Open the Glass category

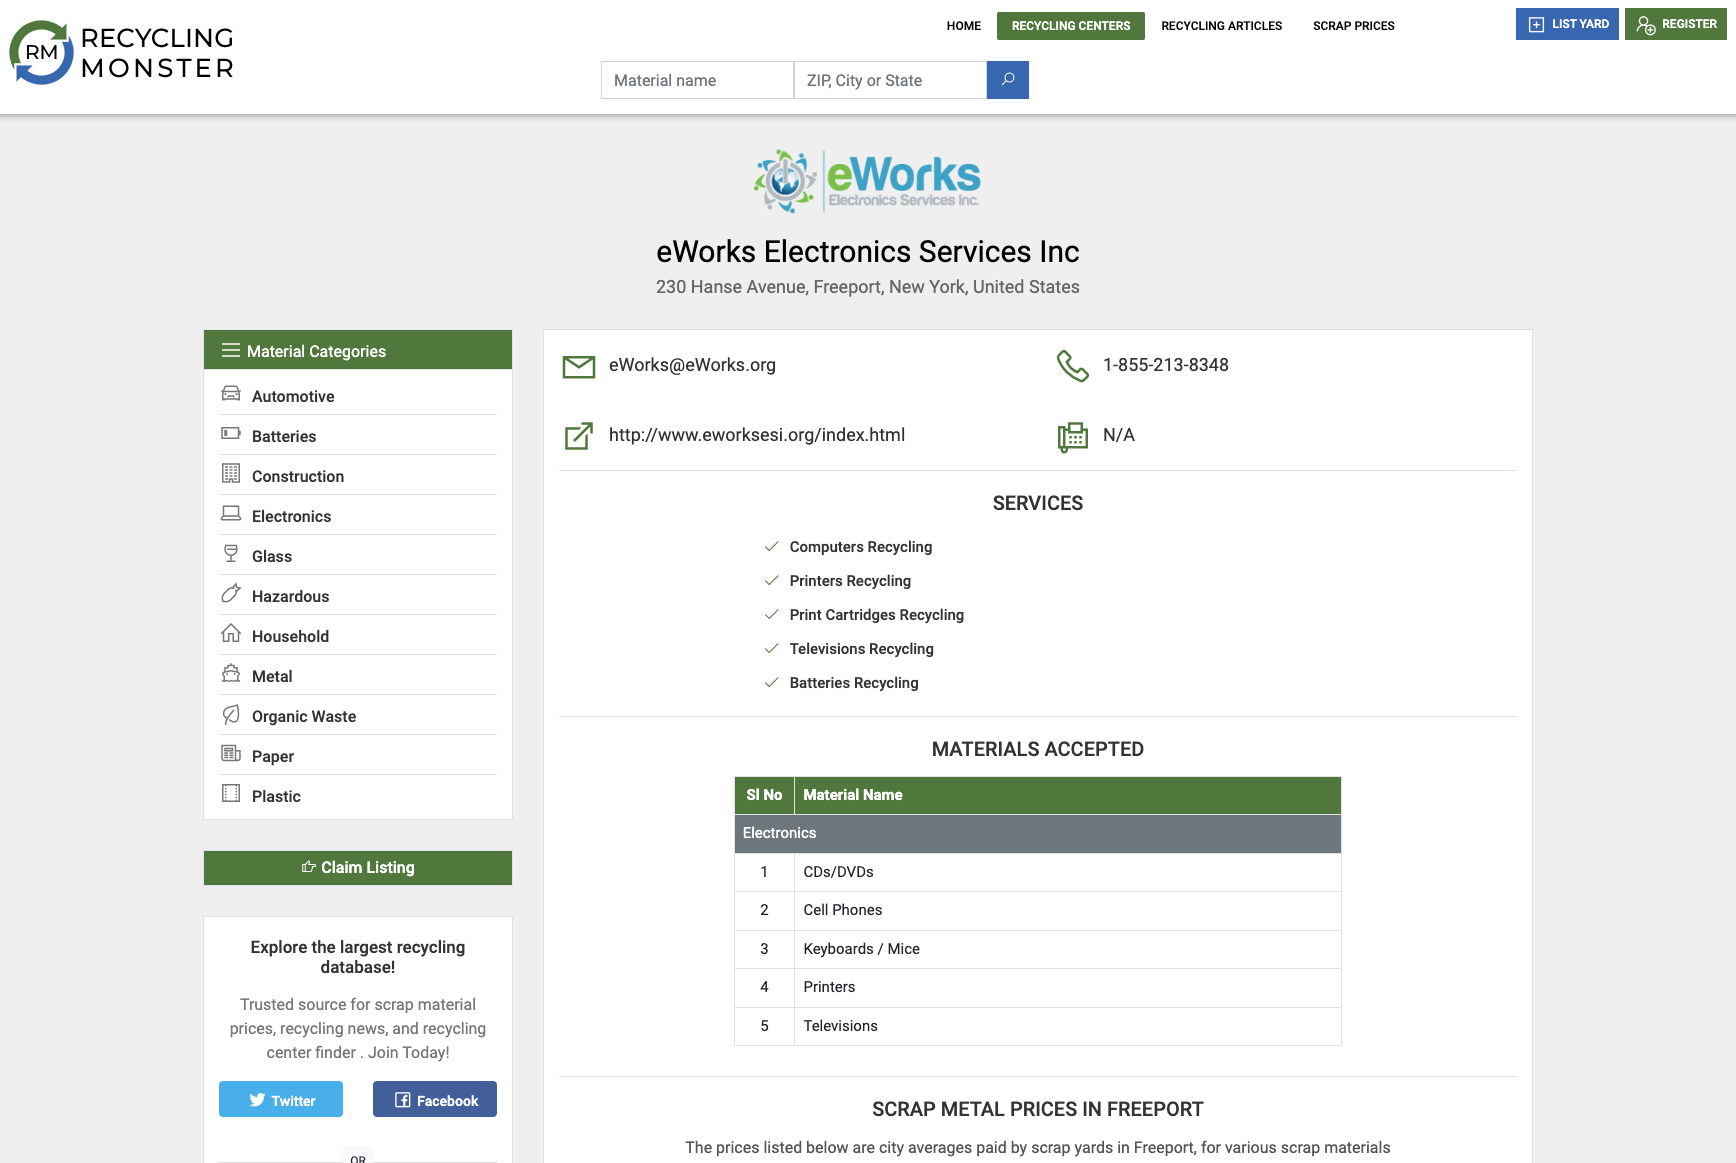pos(272,556)
